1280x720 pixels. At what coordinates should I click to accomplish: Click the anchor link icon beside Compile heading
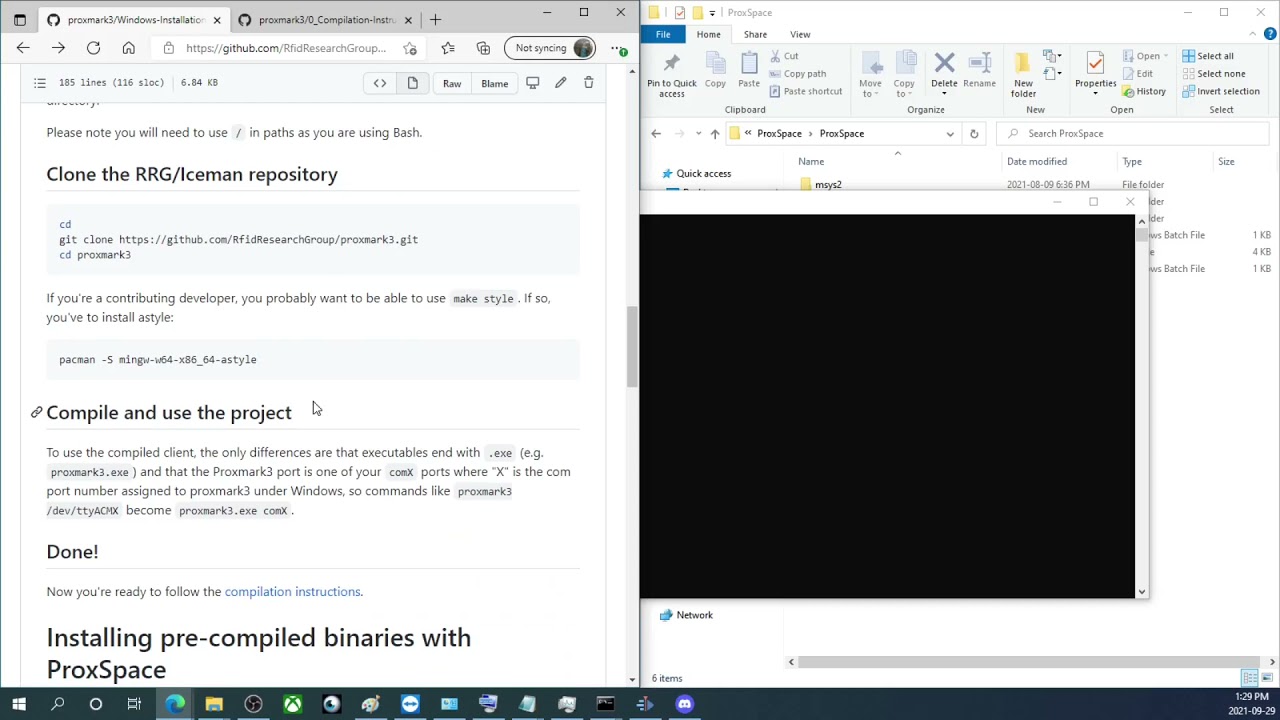pos(36,412)
